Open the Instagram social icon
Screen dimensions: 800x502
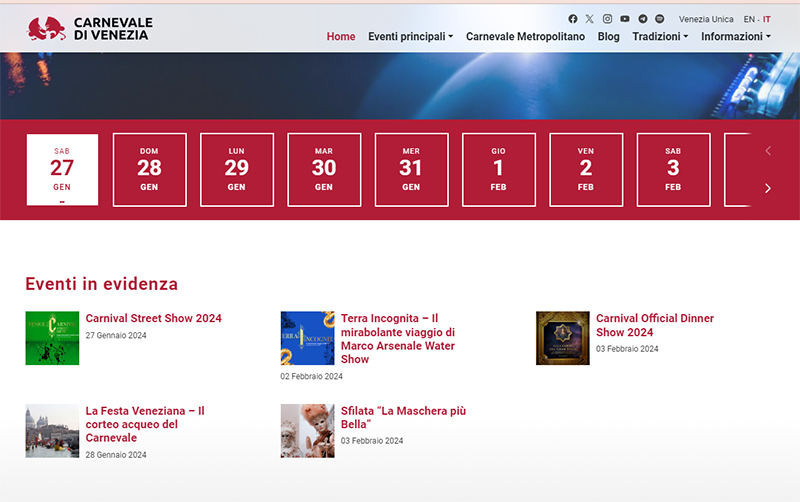coord(607,19)
